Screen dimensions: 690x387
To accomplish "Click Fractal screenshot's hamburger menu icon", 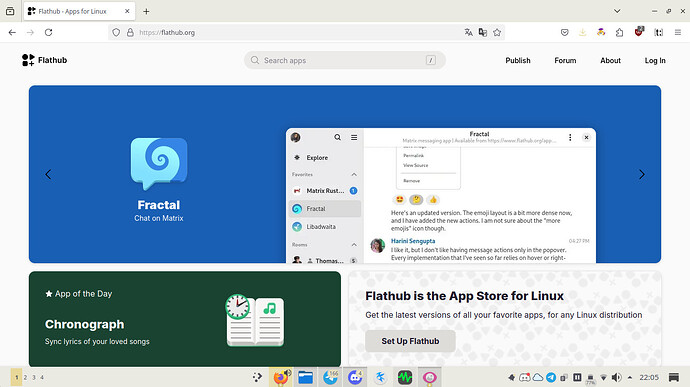I will tap(354, 137).
